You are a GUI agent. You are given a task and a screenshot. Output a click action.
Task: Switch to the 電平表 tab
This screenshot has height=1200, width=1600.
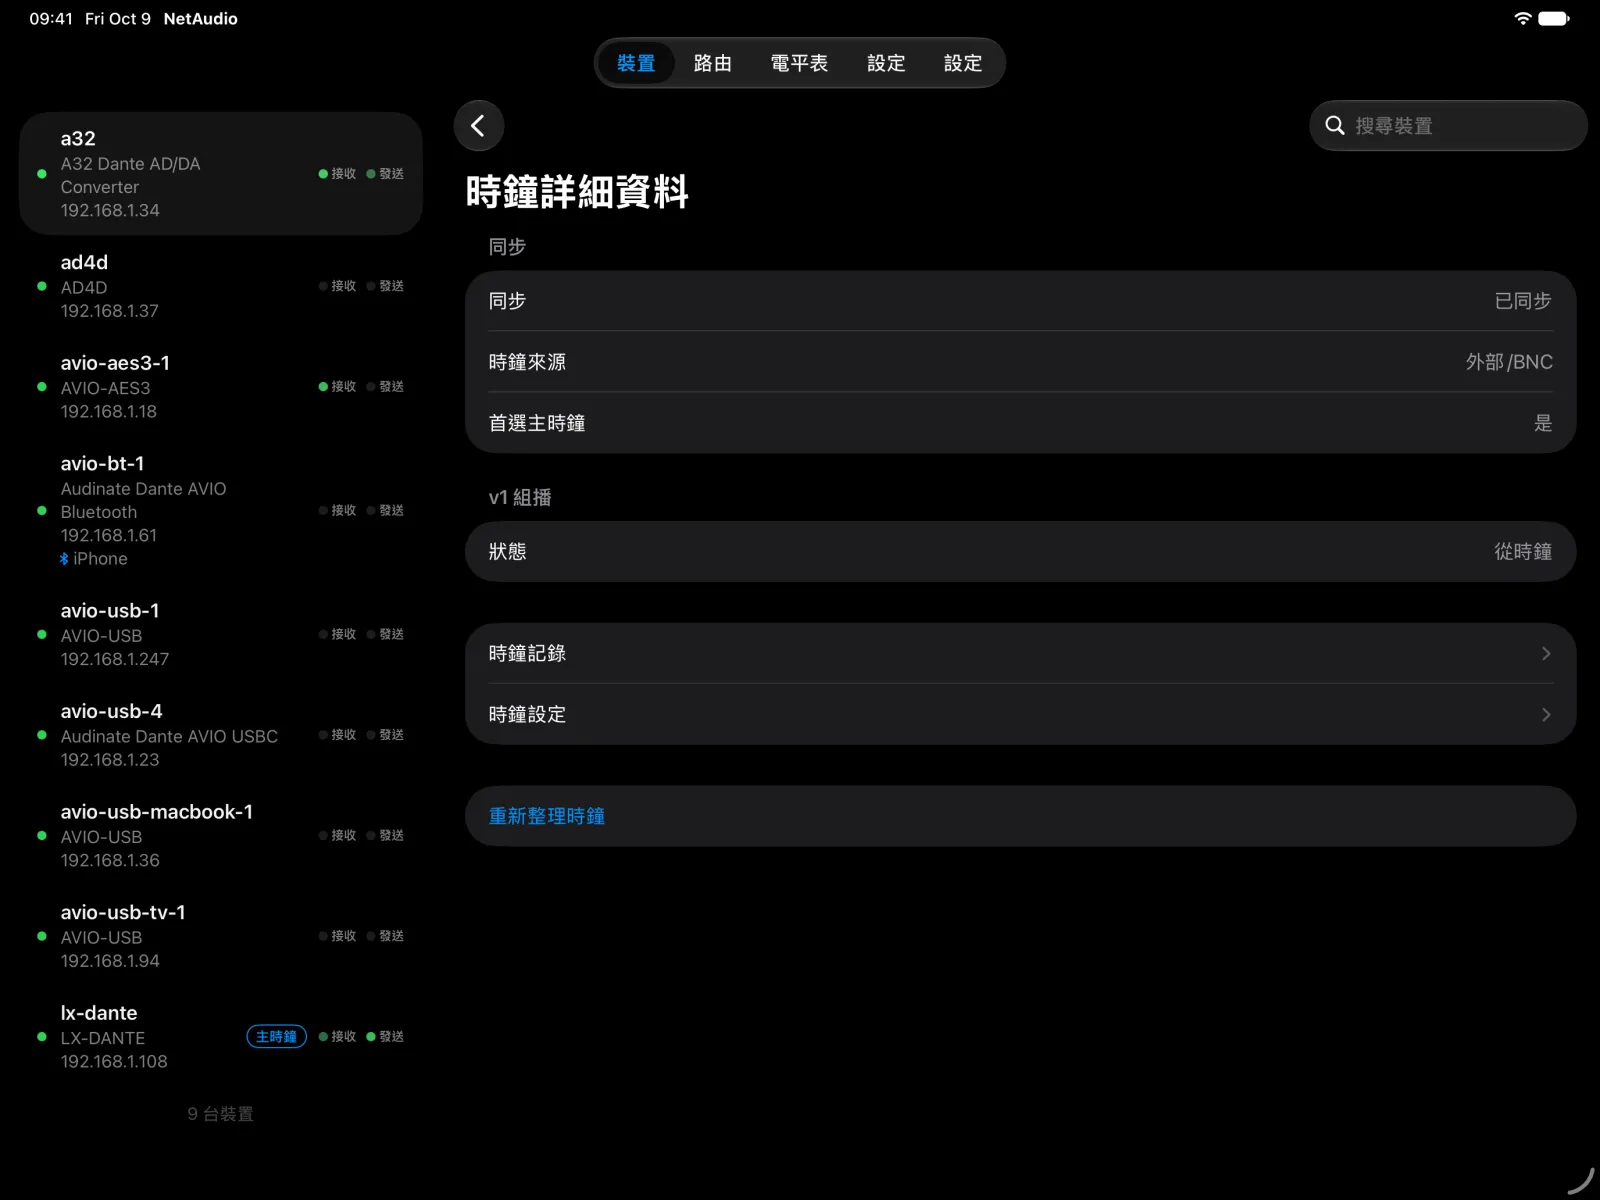799,63
